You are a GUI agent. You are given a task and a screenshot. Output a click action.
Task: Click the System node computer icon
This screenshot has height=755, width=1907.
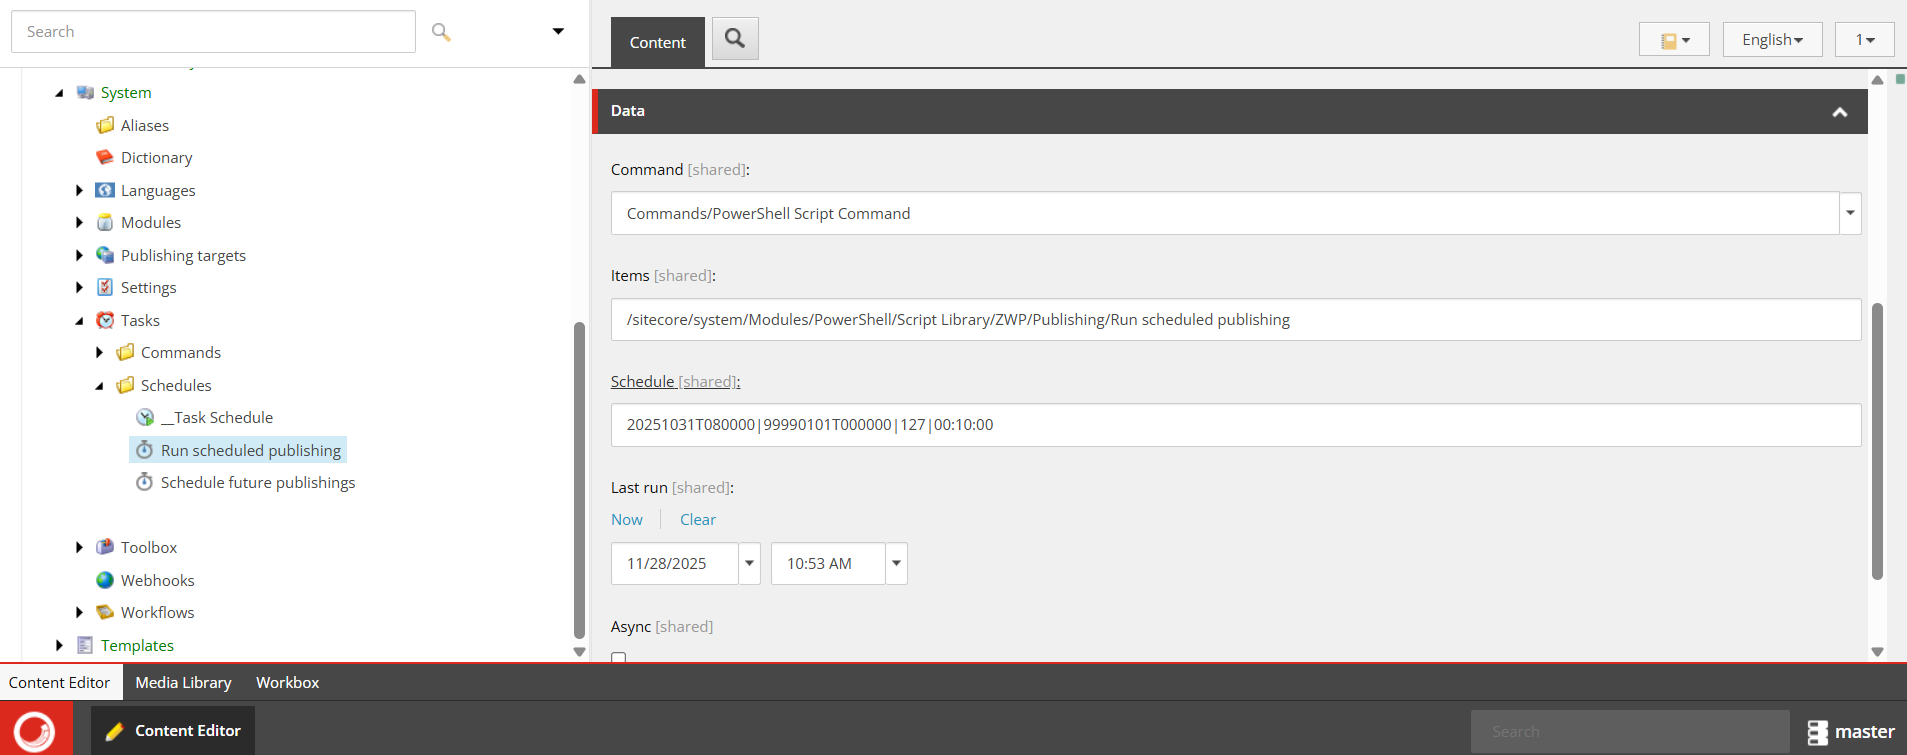coord(85,93)
